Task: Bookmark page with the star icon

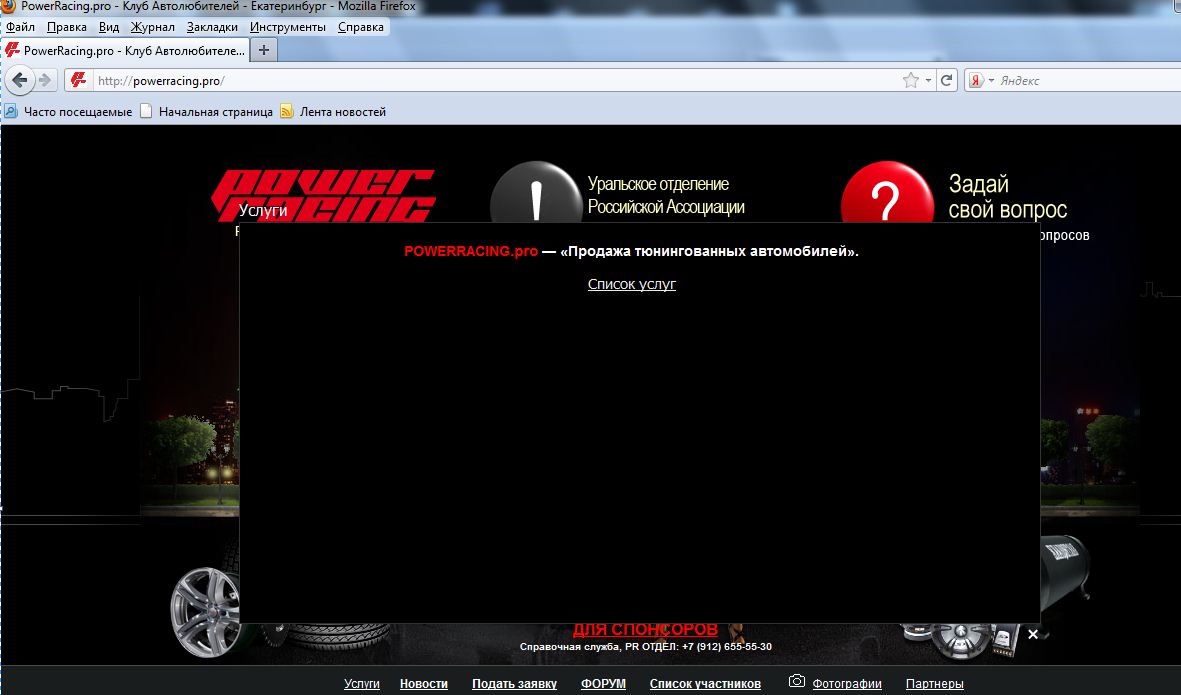Action: [911, 80]
